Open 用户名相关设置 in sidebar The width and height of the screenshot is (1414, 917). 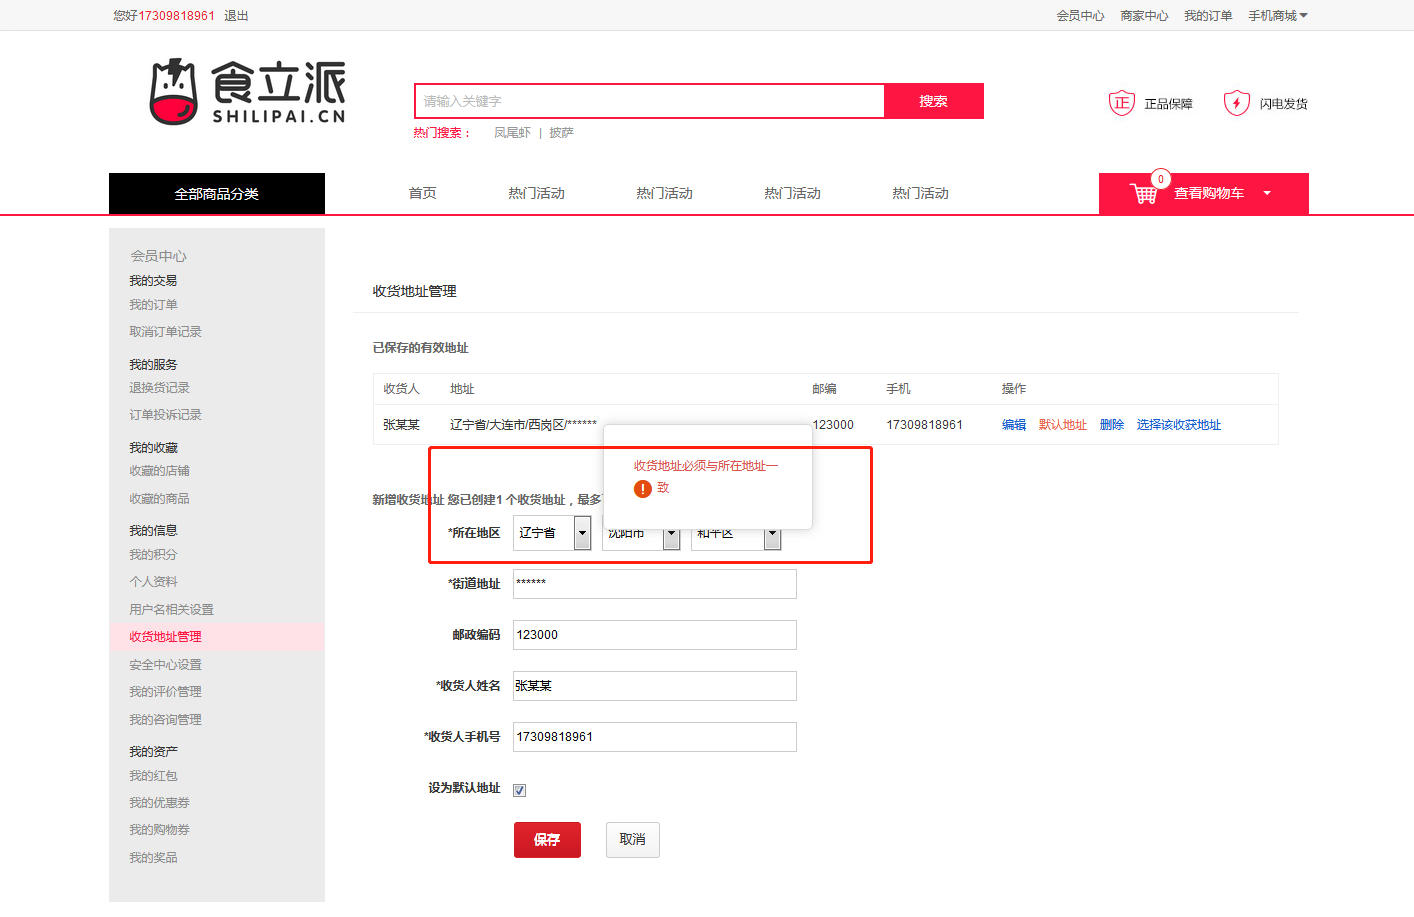pos(171,610)
